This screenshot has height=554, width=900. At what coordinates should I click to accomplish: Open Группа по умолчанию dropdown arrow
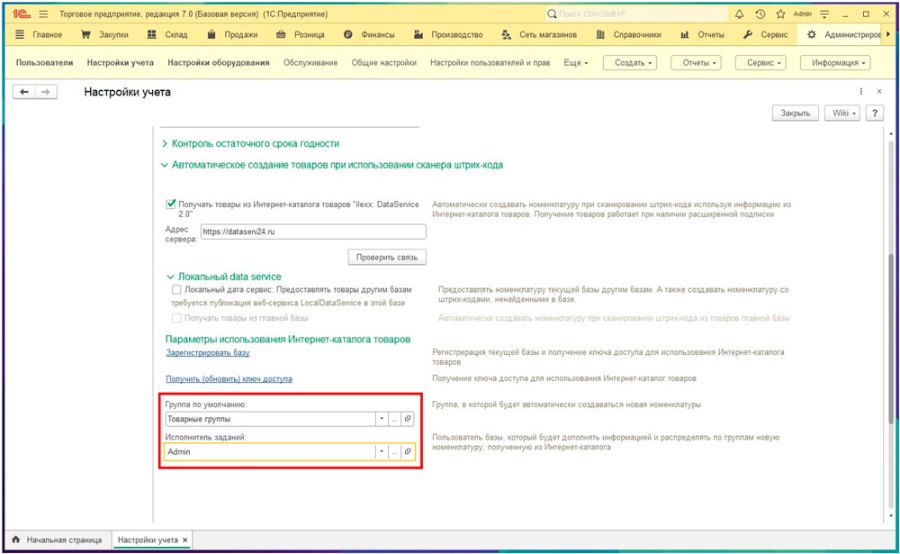tap(381, 419)
